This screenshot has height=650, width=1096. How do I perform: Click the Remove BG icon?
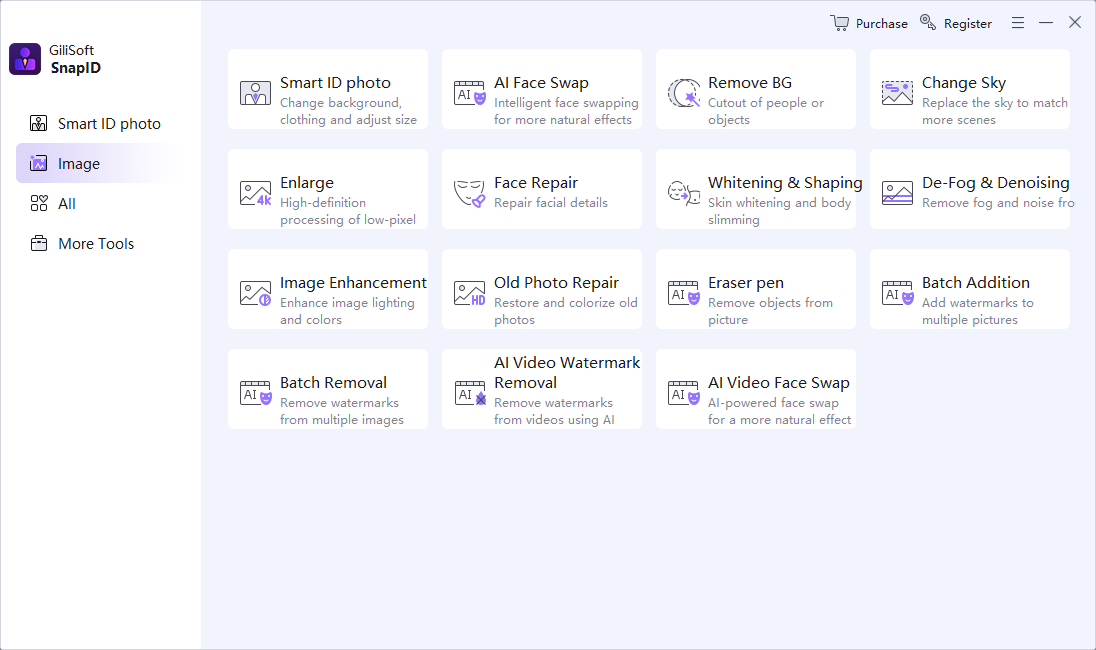(684, 93)
